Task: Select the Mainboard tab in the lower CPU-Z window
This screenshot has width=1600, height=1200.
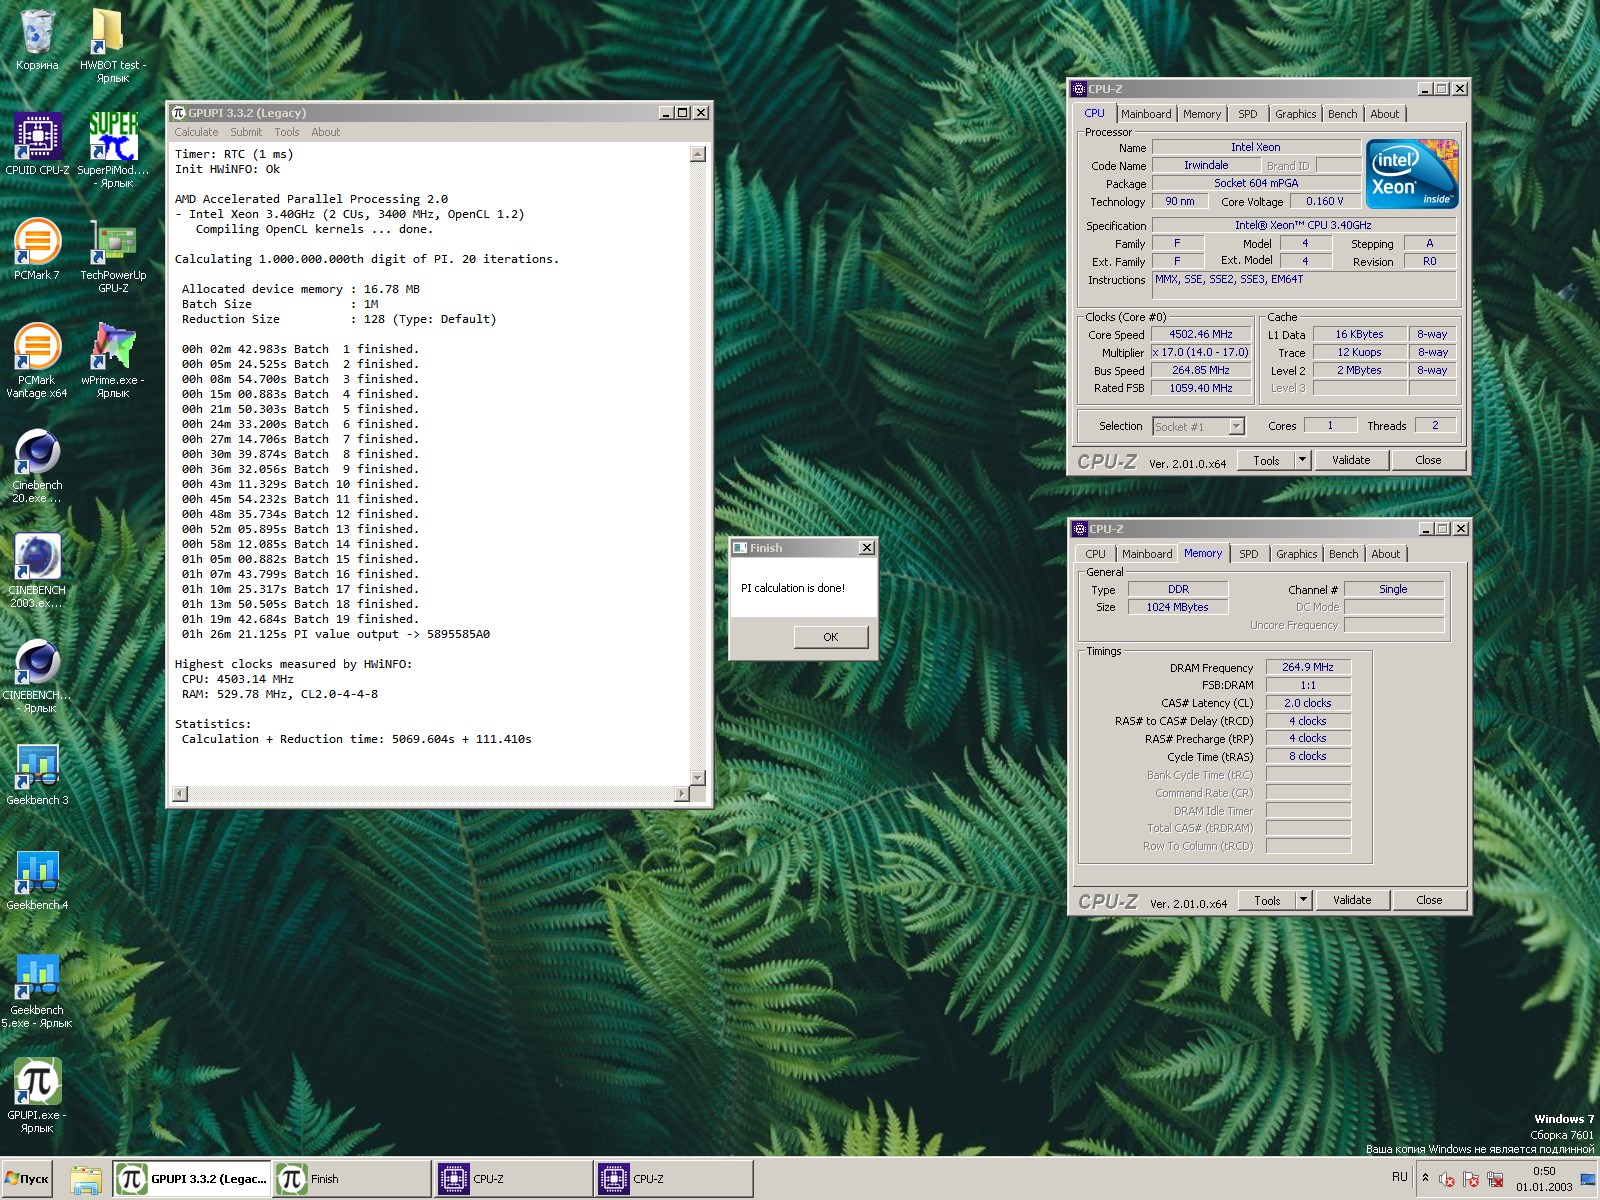Action: pos(1147,554)
